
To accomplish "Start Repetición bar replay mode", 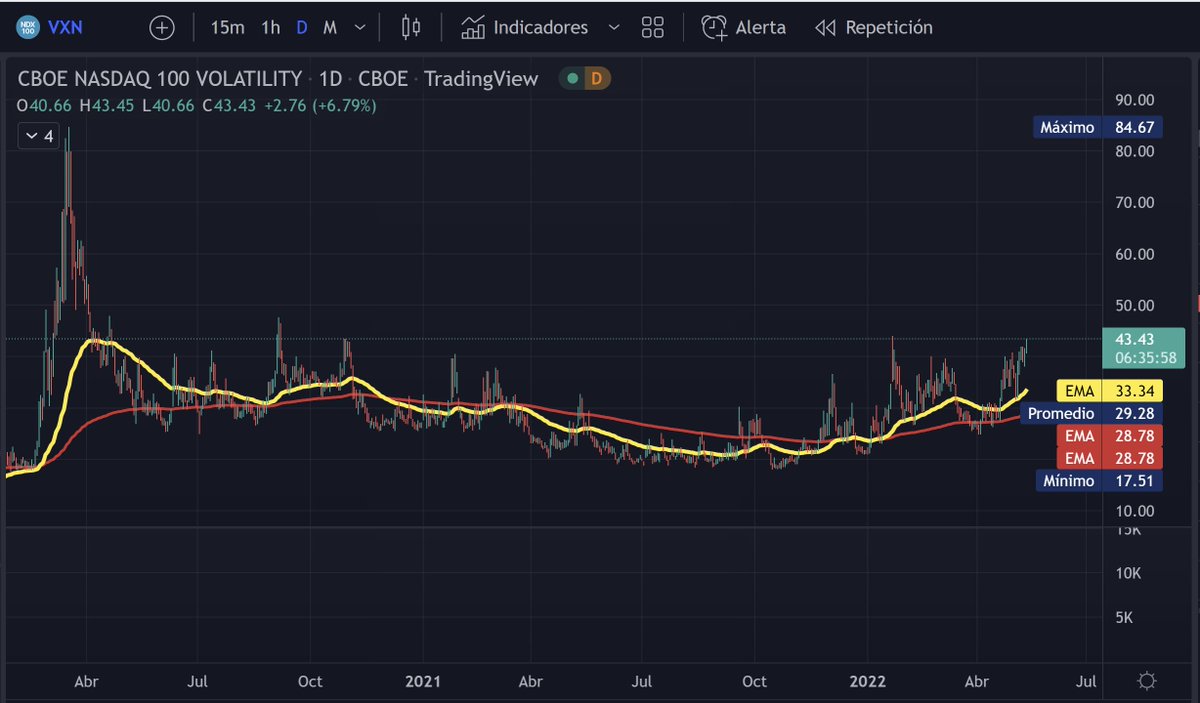I will pos(874,28).
